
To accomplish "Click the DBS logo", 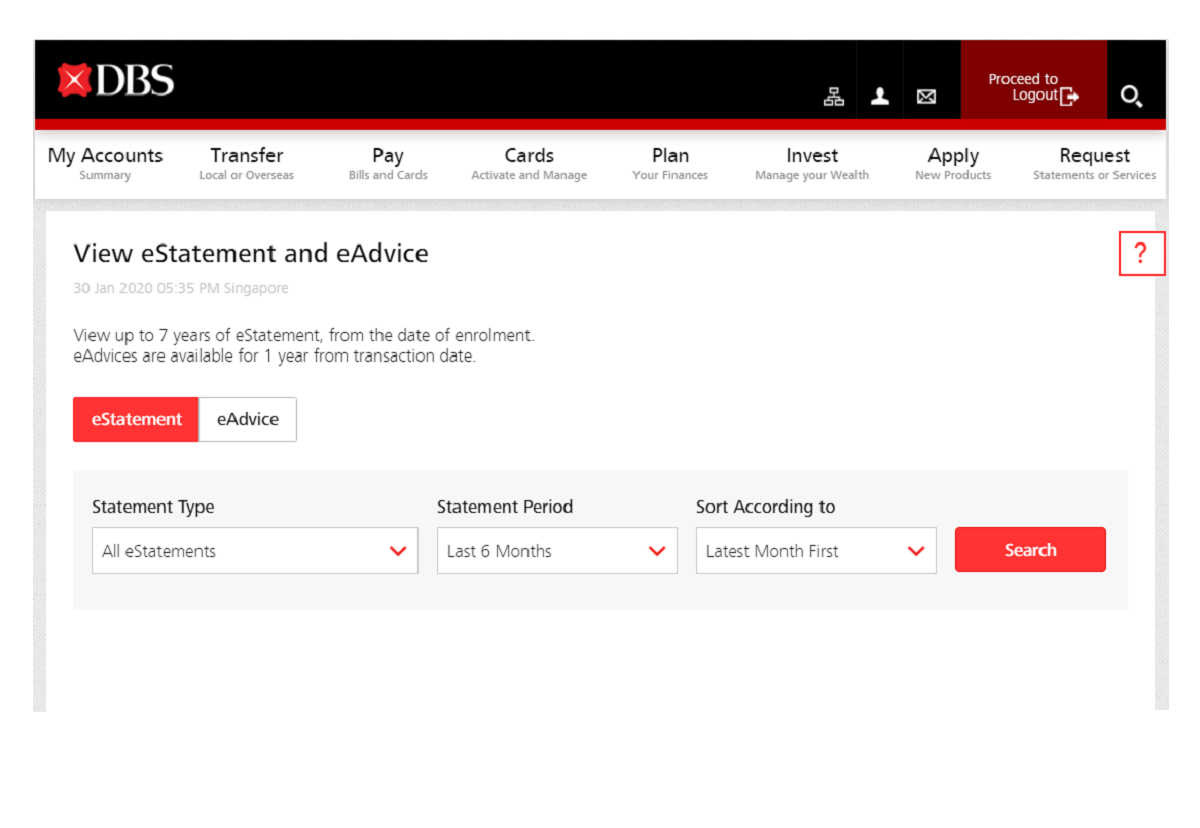I will [116, 79].
